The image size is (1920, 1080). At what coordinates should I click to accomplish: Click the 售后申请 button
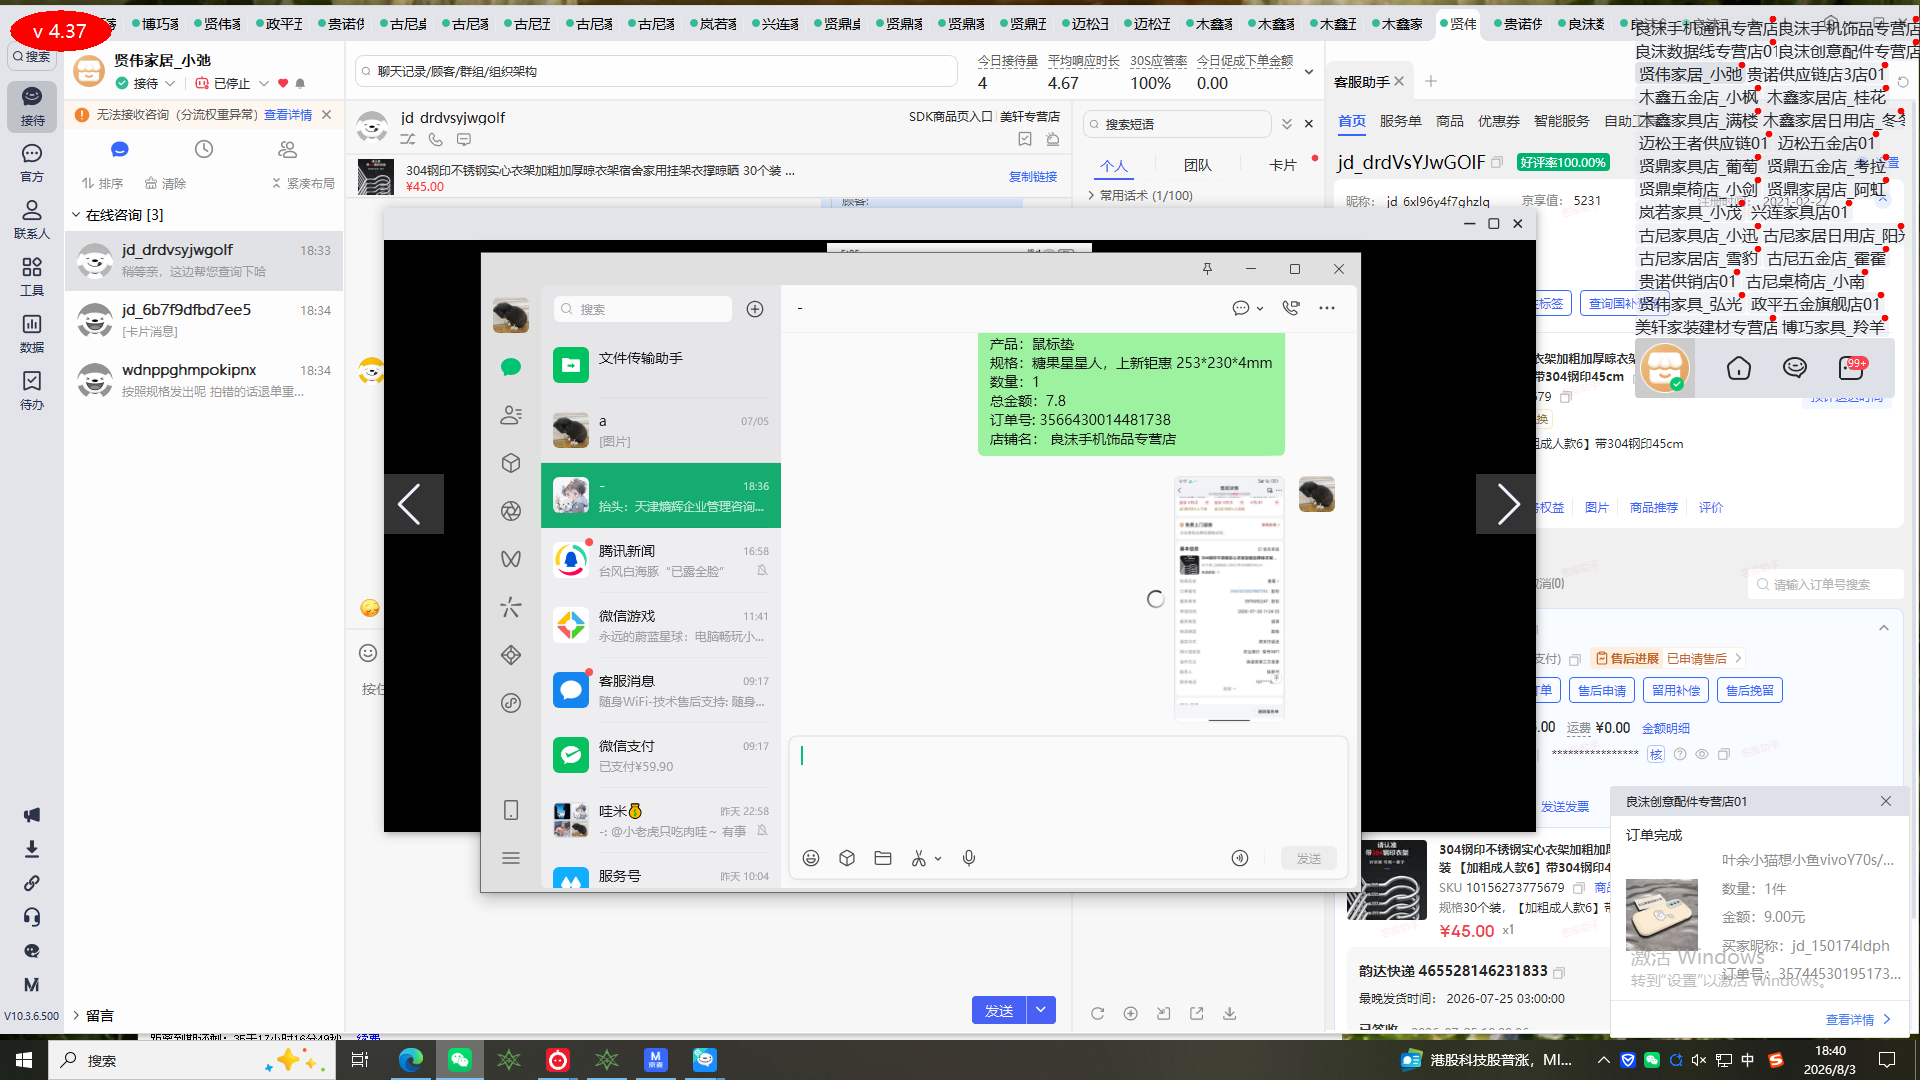(x=1602, y=690)
